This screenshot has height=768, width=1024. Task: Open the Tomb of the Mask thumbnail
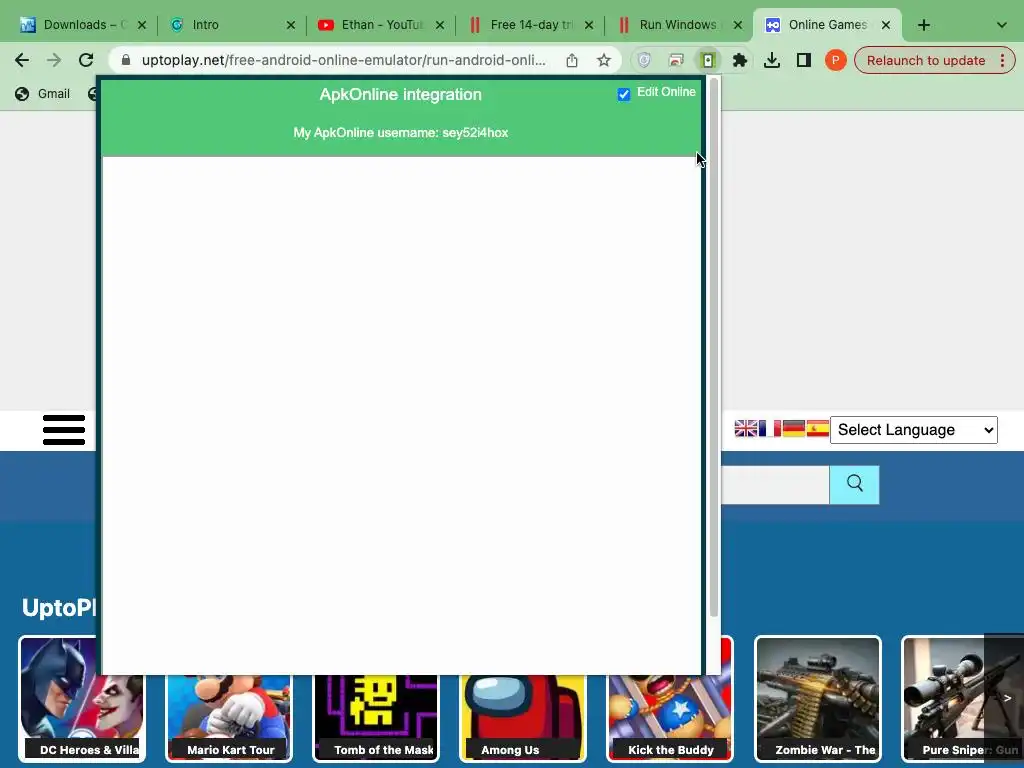tap(376, 717)
